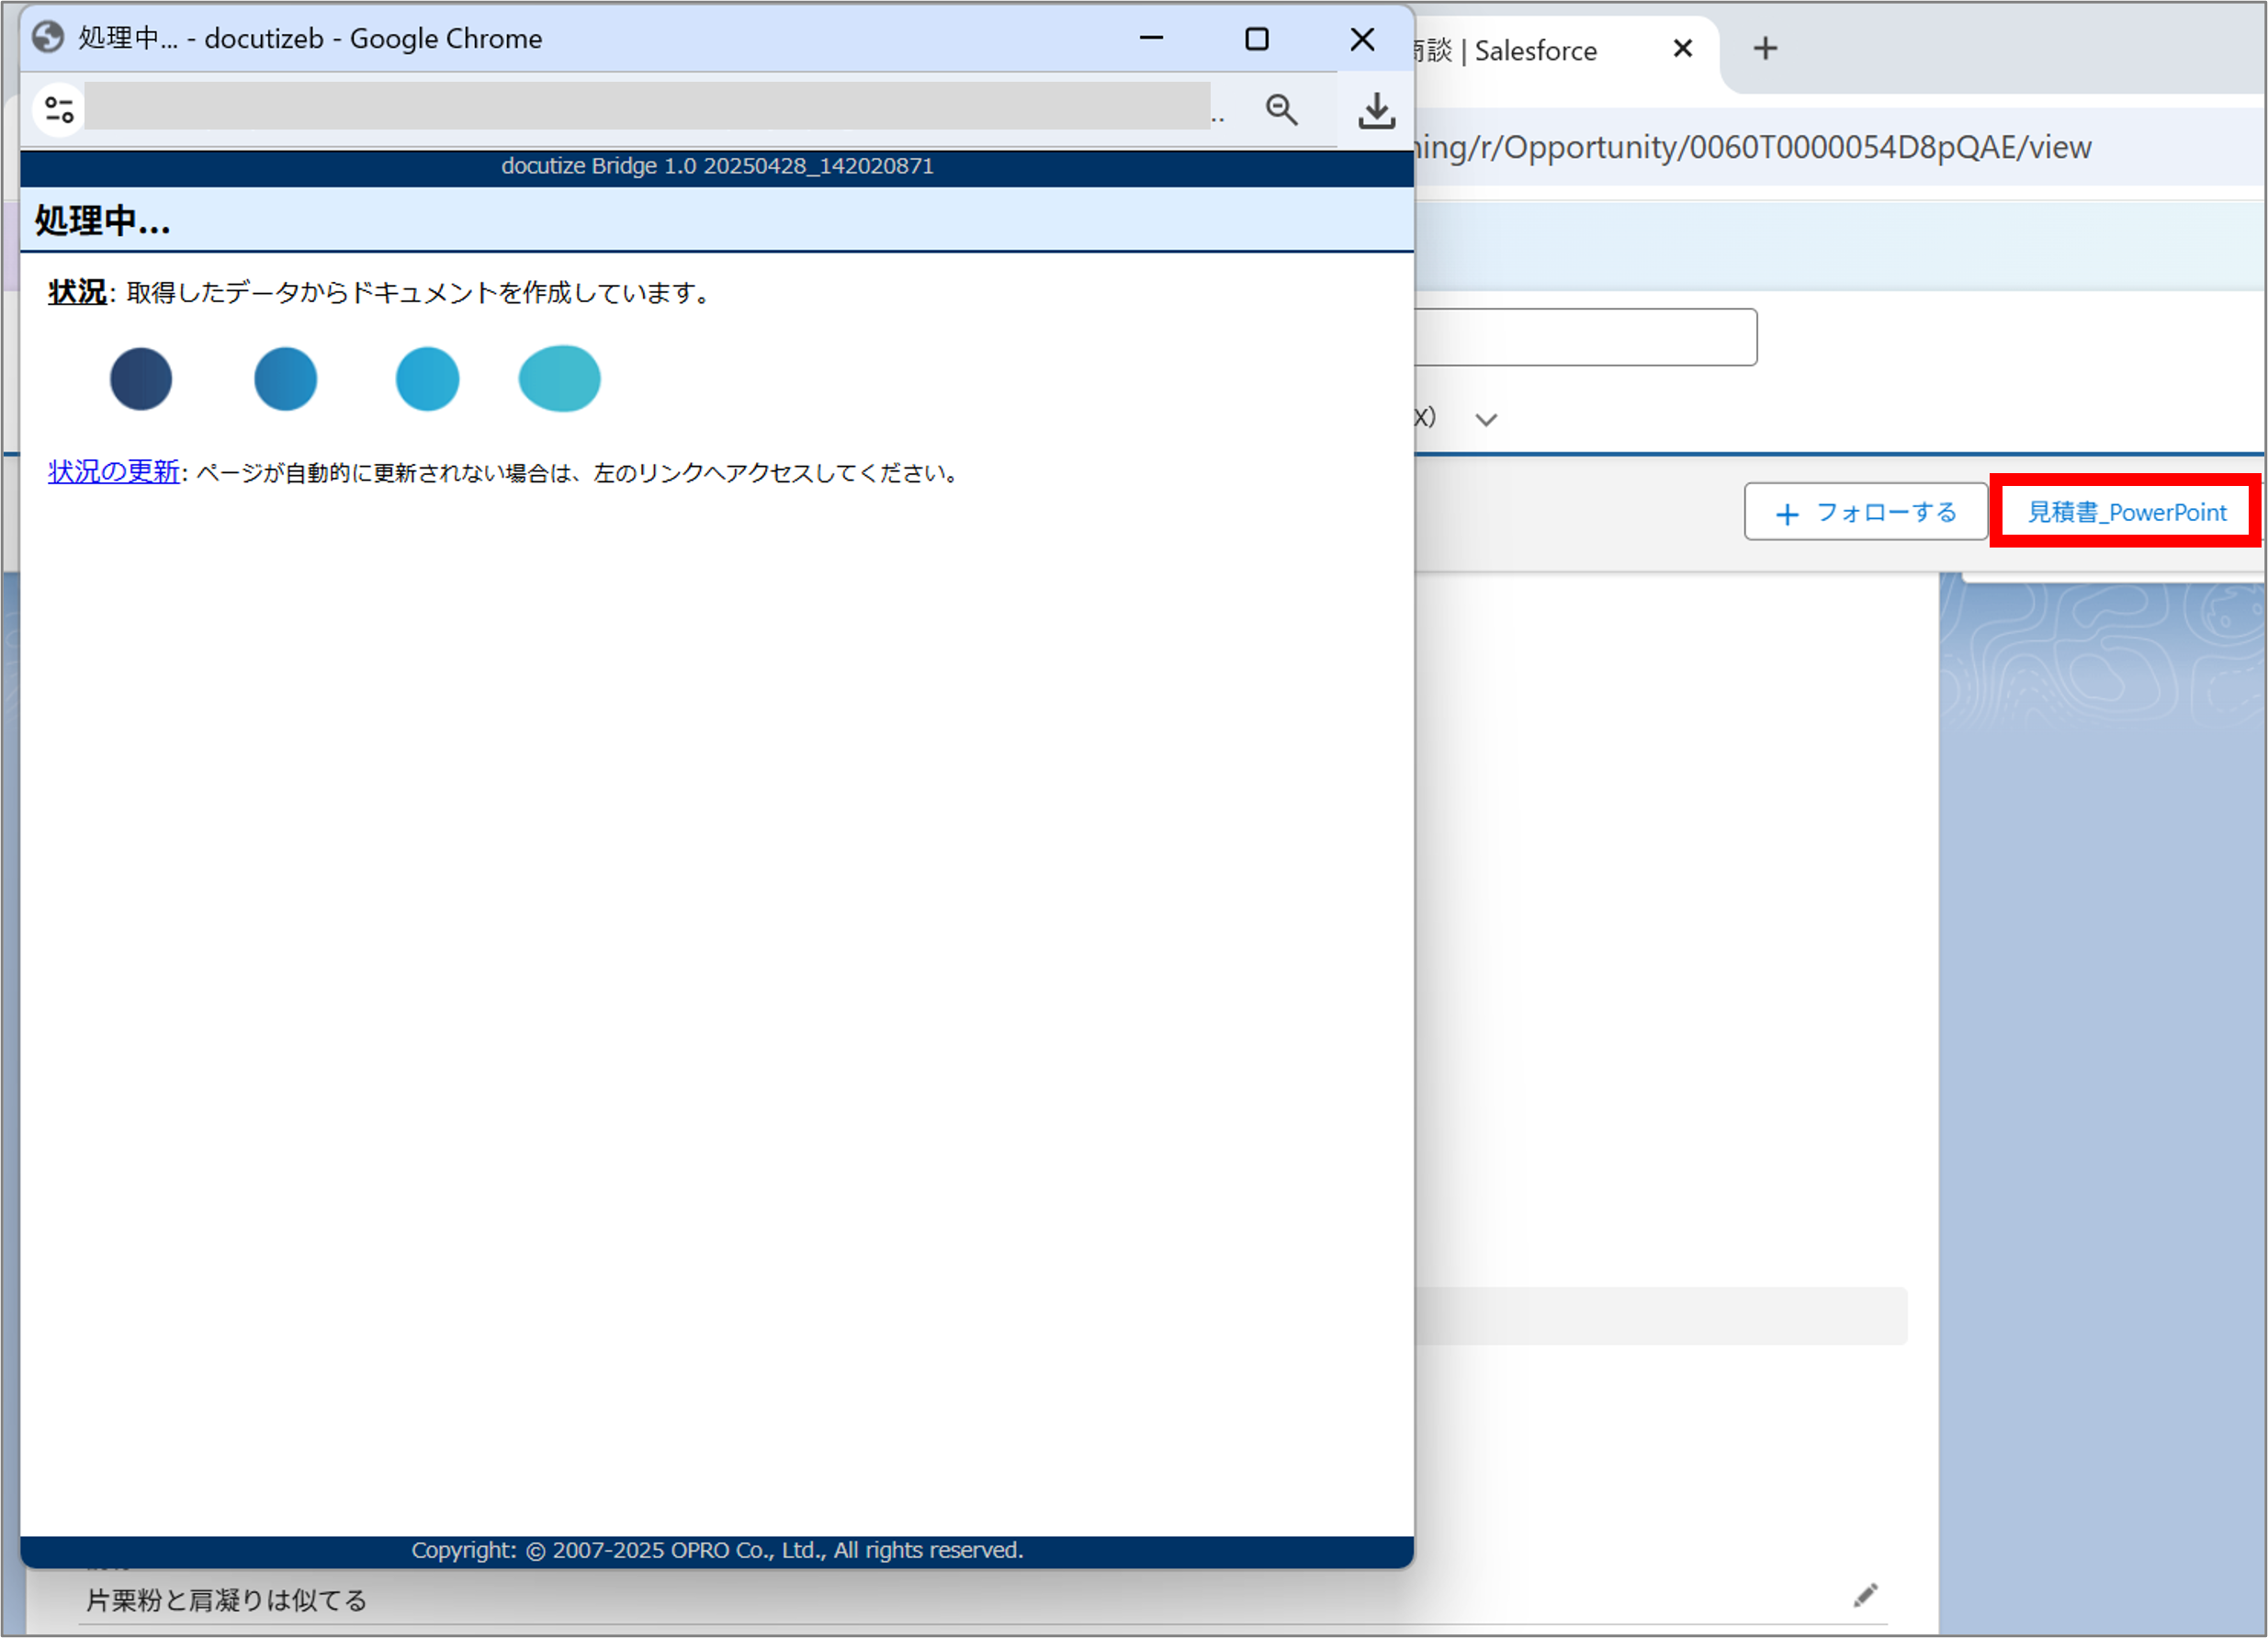
Task: Click the darkest navy progress dot
Action: click(x=141, y=379)
